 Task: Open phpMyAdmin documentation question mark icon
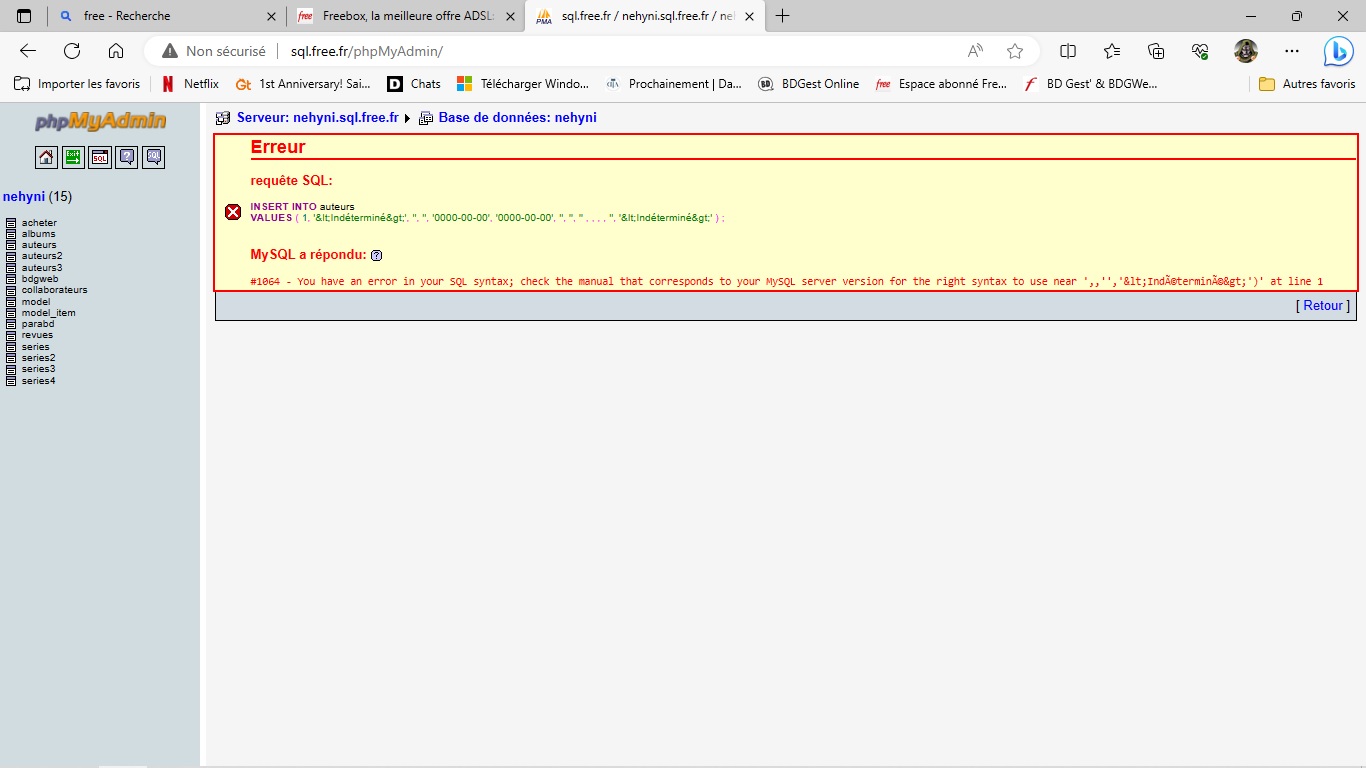[126, 157]
